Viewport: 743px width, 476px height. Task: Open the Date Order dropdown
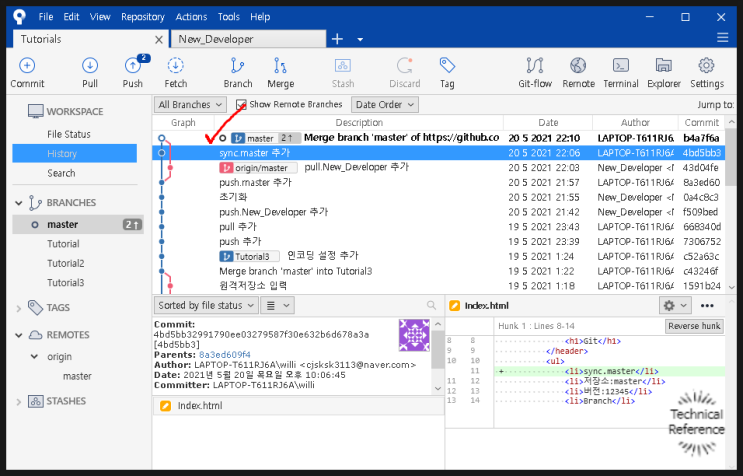coord(385,105)
